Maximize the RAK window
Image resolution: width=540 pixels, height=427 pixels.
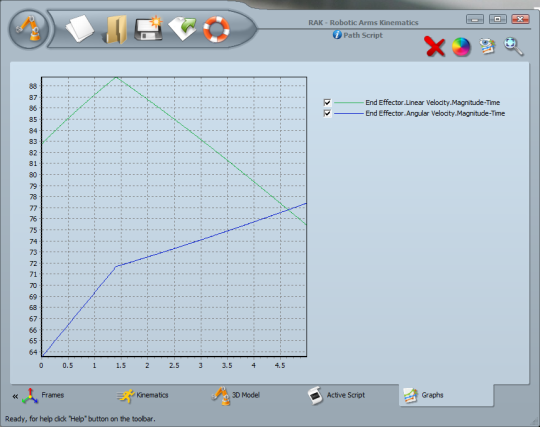pyautogui.click(x=497, y=19)
